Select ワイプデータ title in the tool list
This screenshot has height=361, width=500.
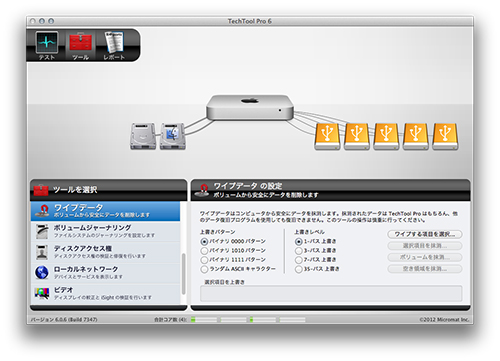coord(78,207)
